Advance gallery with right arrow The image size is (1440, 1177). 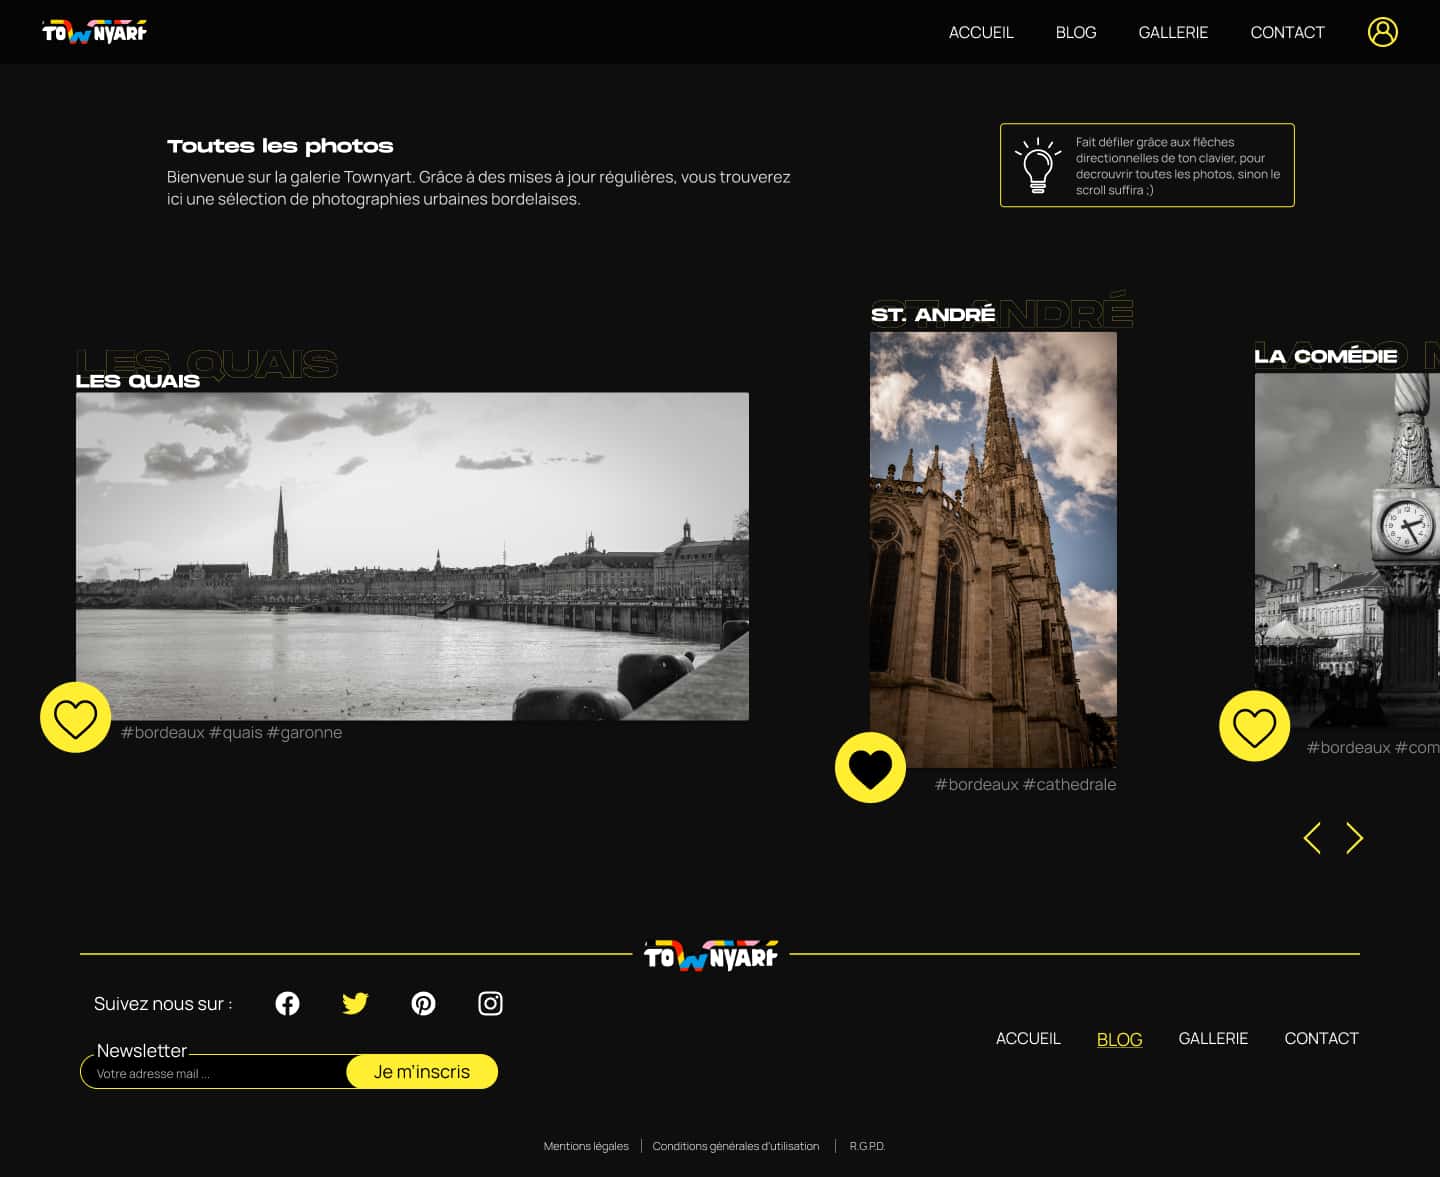click(1354, 838)
